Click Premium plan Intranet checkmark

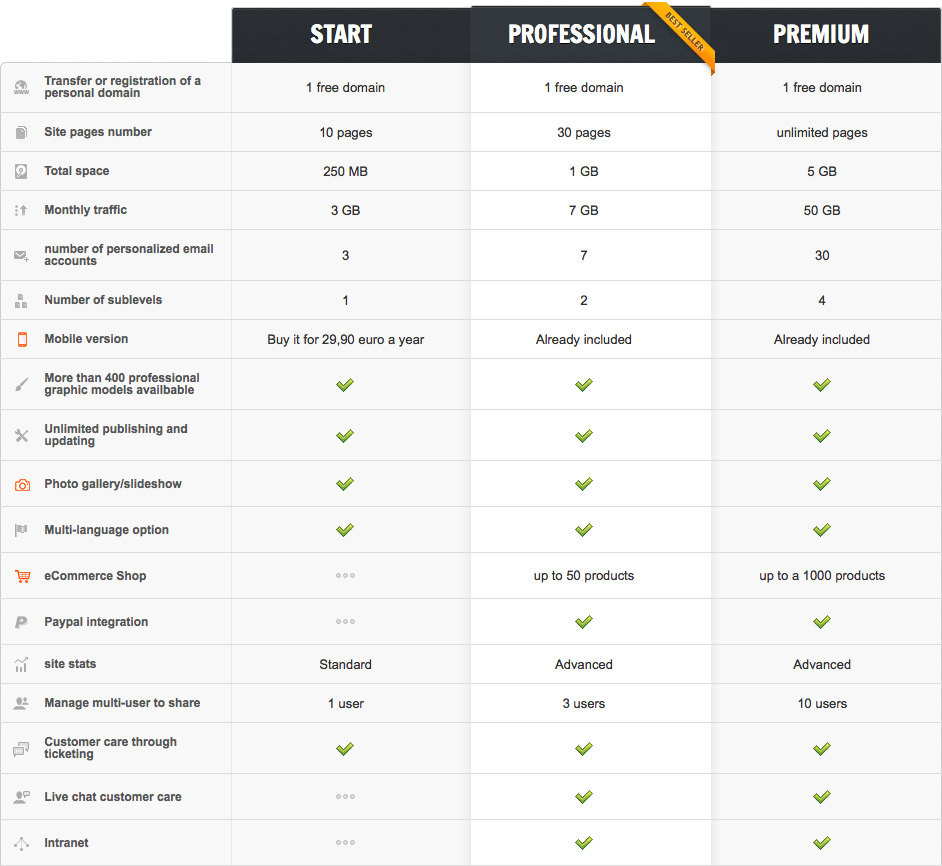pos(821,843)
